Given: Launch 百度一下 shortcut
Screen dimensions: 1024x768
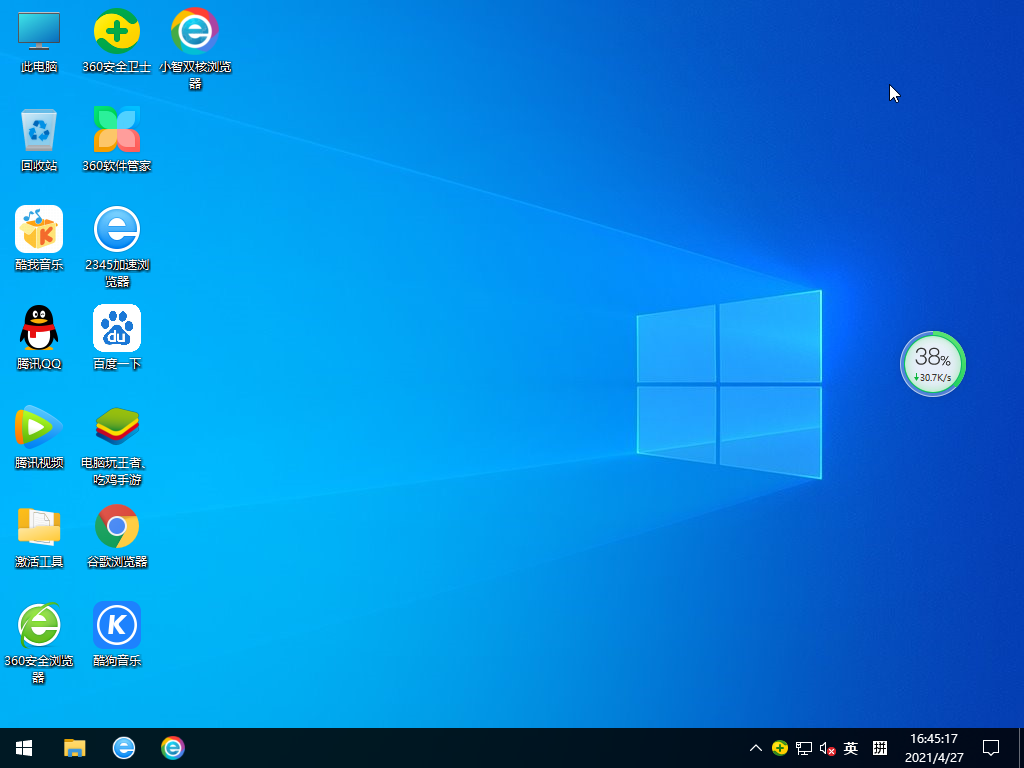Looking at the screenshot, I should pyautogui.click(x=117, y=326).
